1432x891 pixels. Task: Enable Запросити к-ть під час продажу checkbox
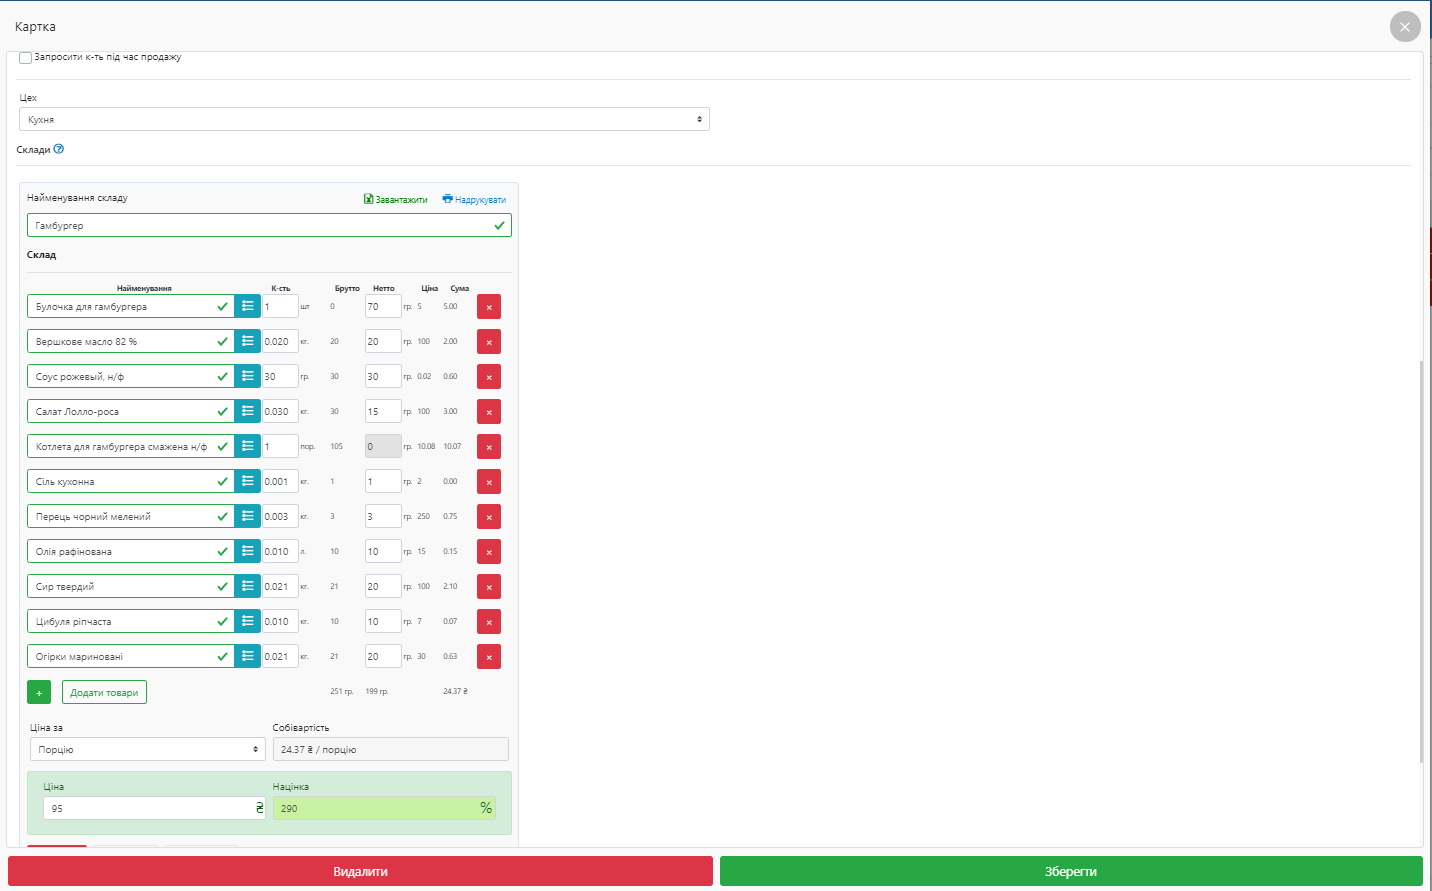point(26,58)
